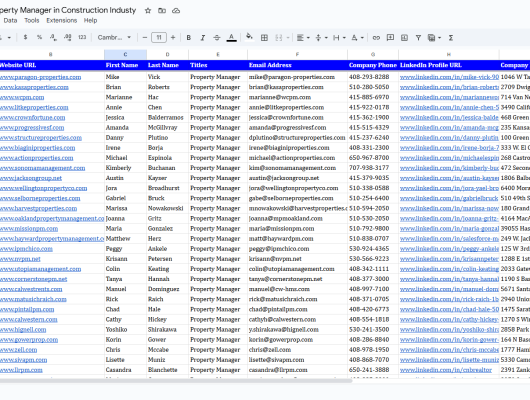530x400 pixels.
Task: Open text color picker
Action: pos(232,38)
